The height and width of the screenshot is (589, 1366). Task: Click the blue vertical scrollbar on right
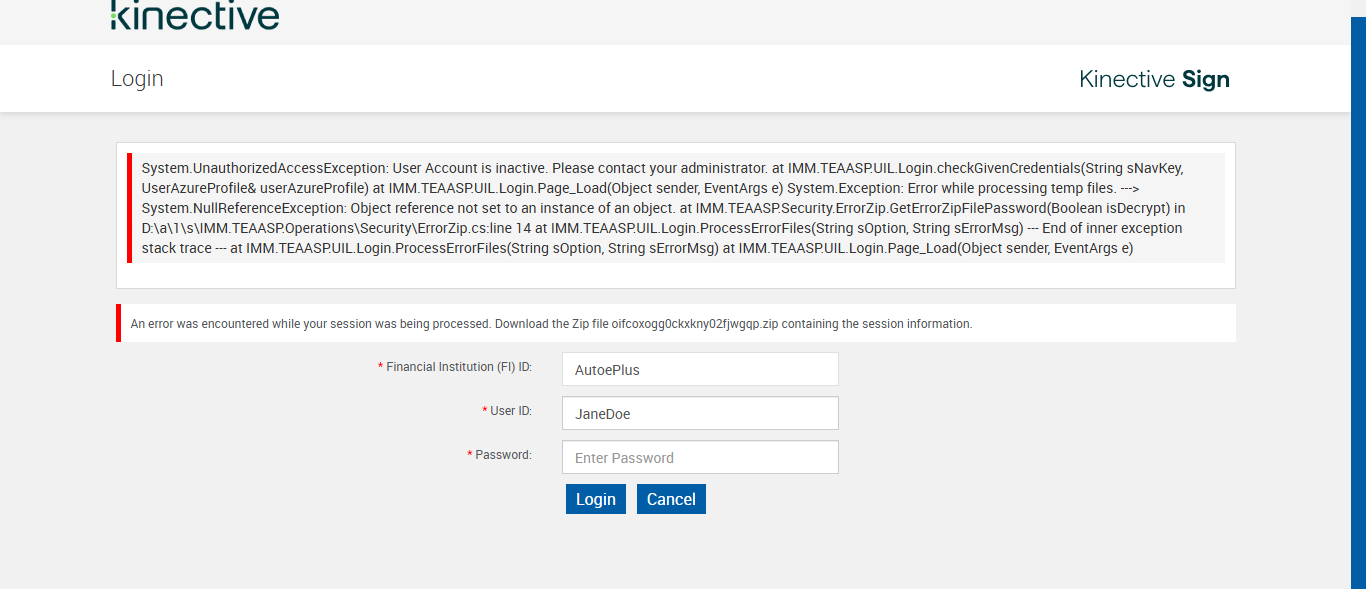(x=1358, y=300)
